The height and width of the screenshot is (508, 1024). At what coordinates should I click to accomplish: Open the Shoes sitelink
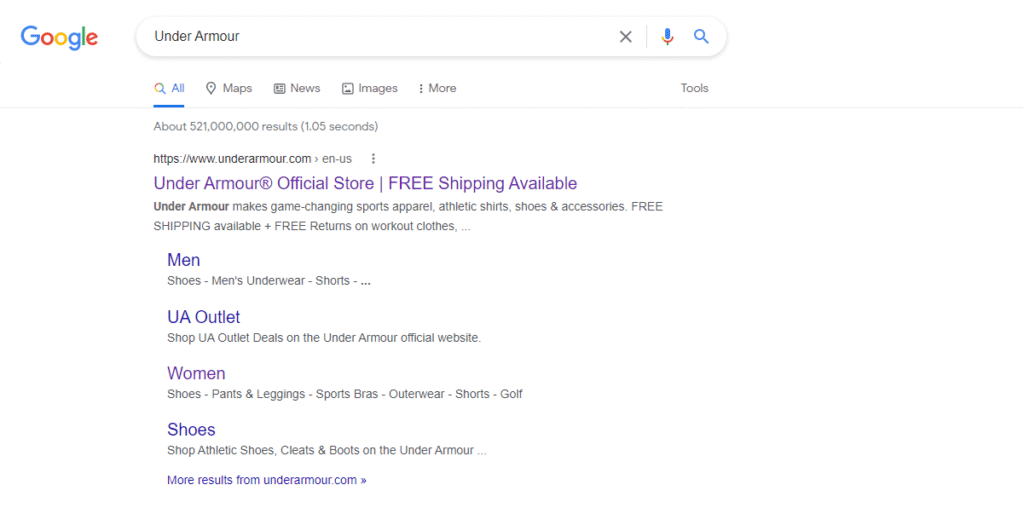[x=191, y=430]
